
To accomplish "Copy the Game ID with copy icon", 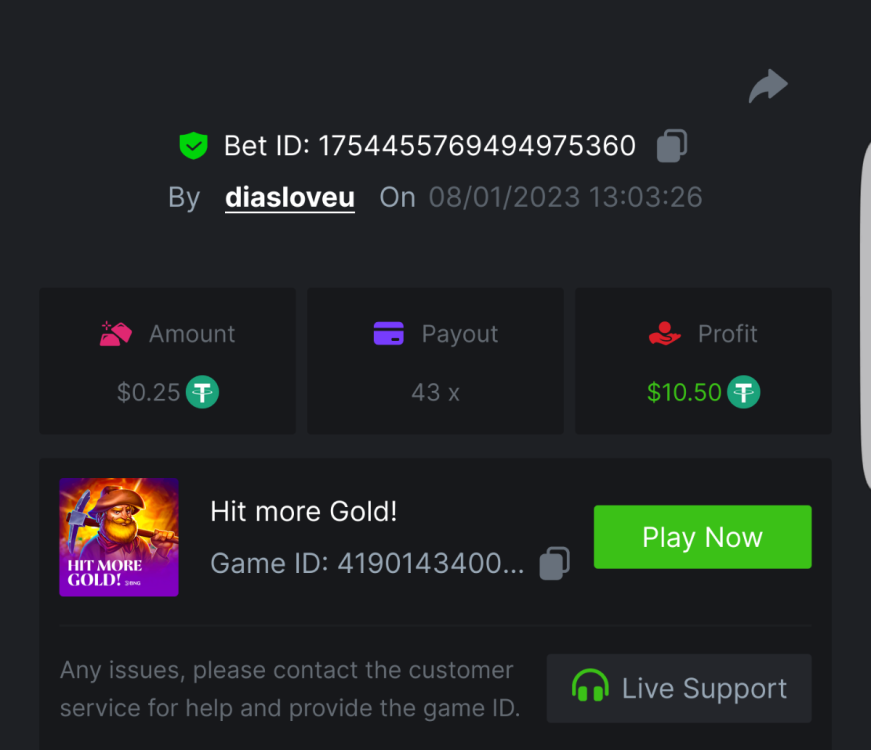I will click(x=555, y=563).
